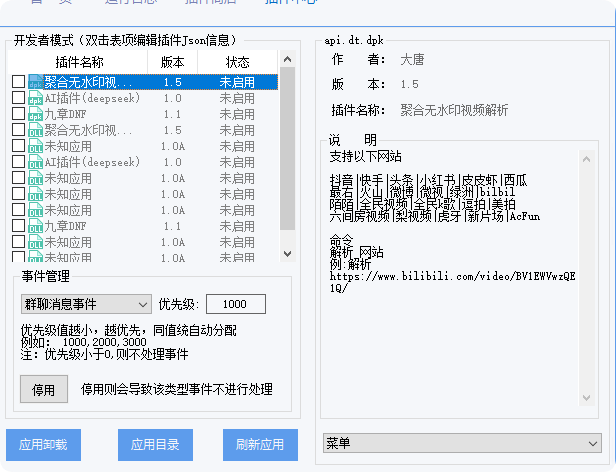616x472 pixels.
Task: Click the DLL icon beside AI插件(deepseek)
Action: click(x=35, y=162)
